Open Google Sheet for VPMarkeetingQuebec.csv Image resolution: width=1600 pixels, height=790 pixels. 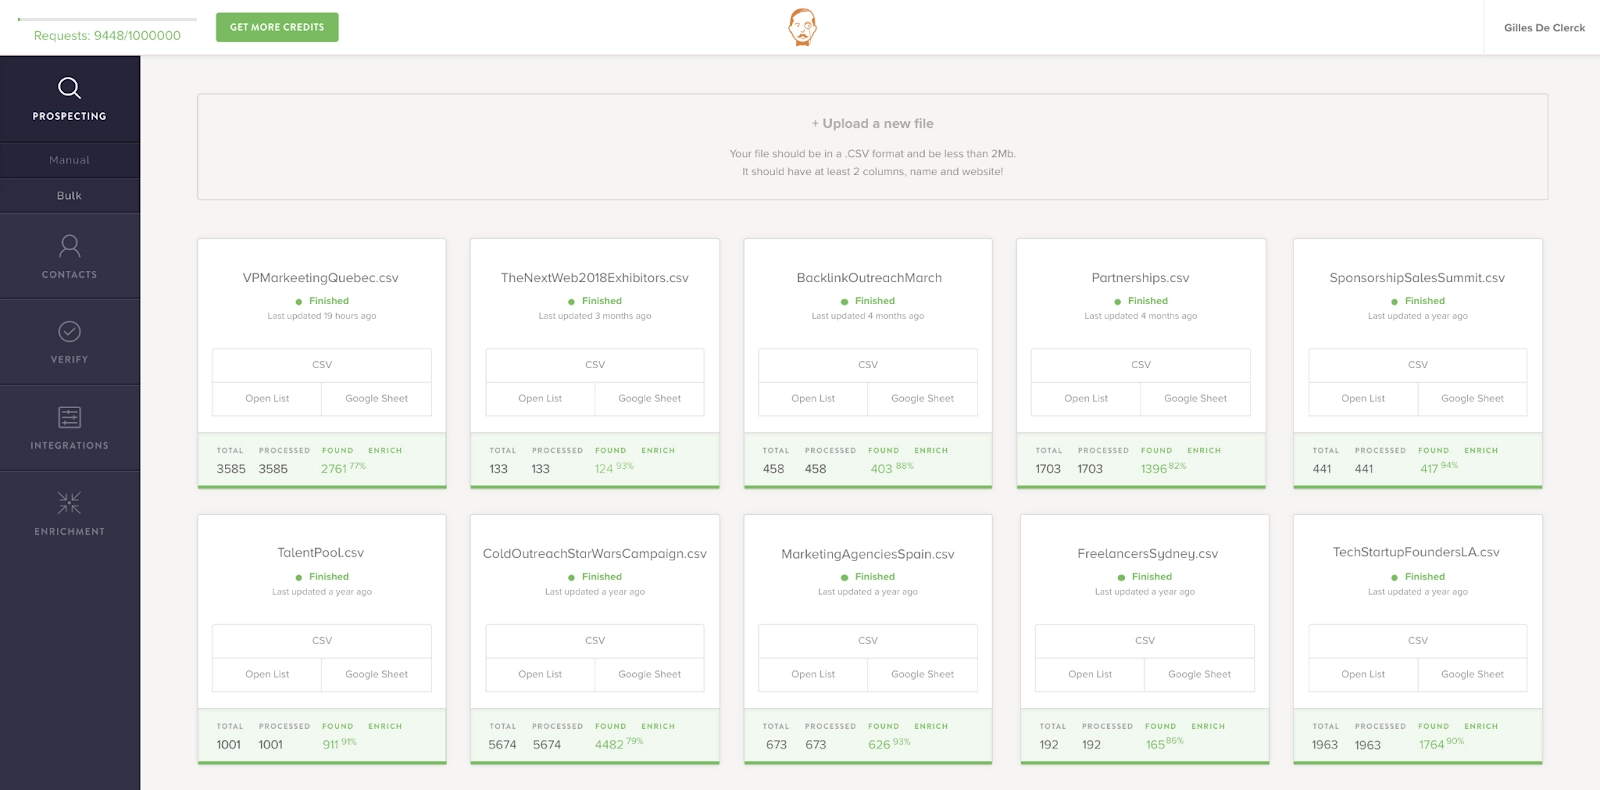(x=377, y=399)
